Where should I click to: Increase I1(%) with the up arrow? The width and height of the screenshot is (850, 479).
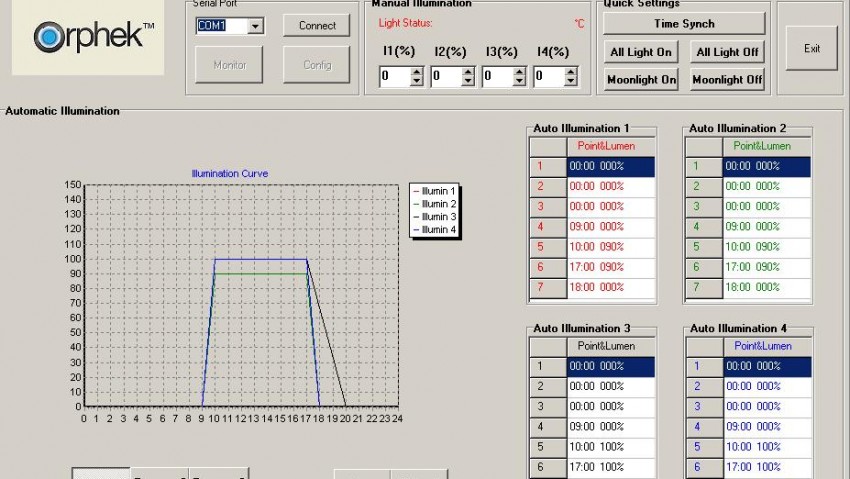[x=416, y=72]
